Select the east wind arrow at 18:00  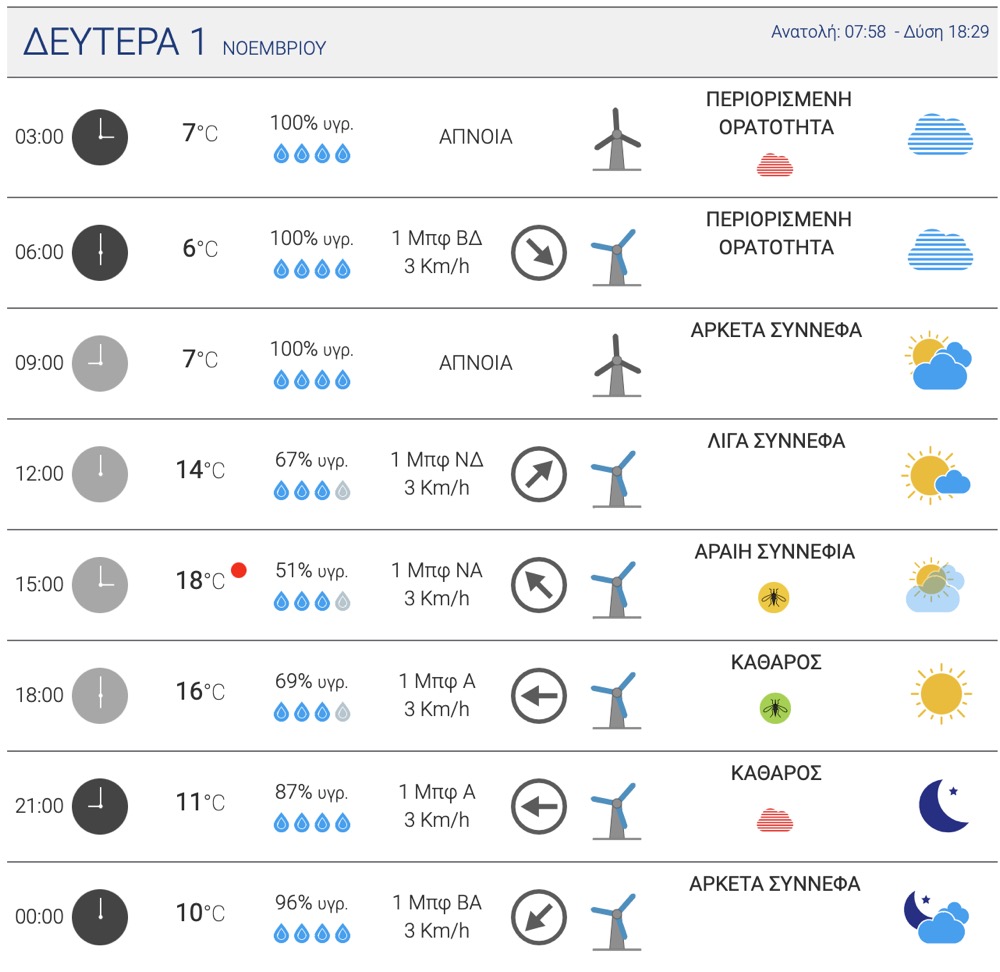point(539,695)
